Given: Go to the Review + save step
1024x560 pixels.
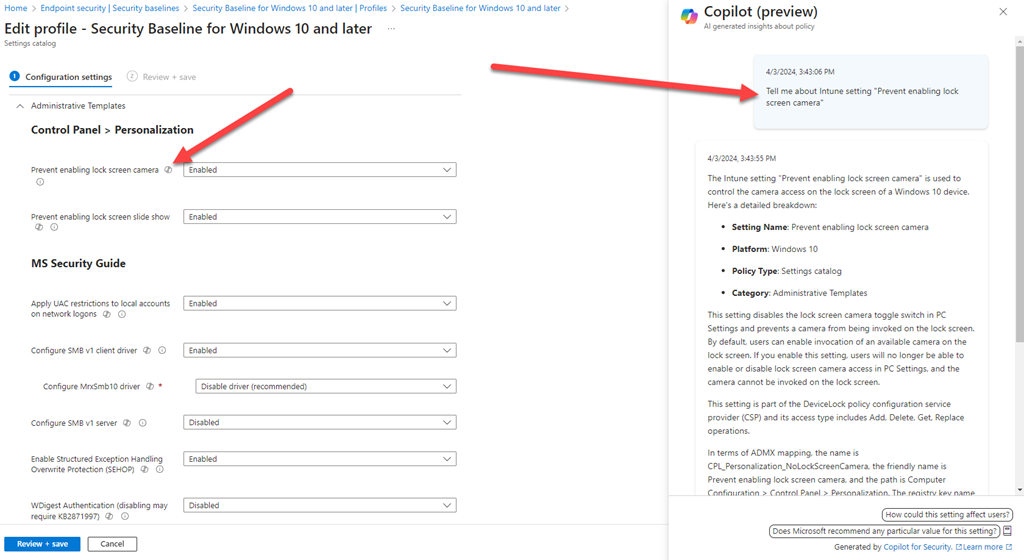Looking at the screenshot, I should [161, 77].
